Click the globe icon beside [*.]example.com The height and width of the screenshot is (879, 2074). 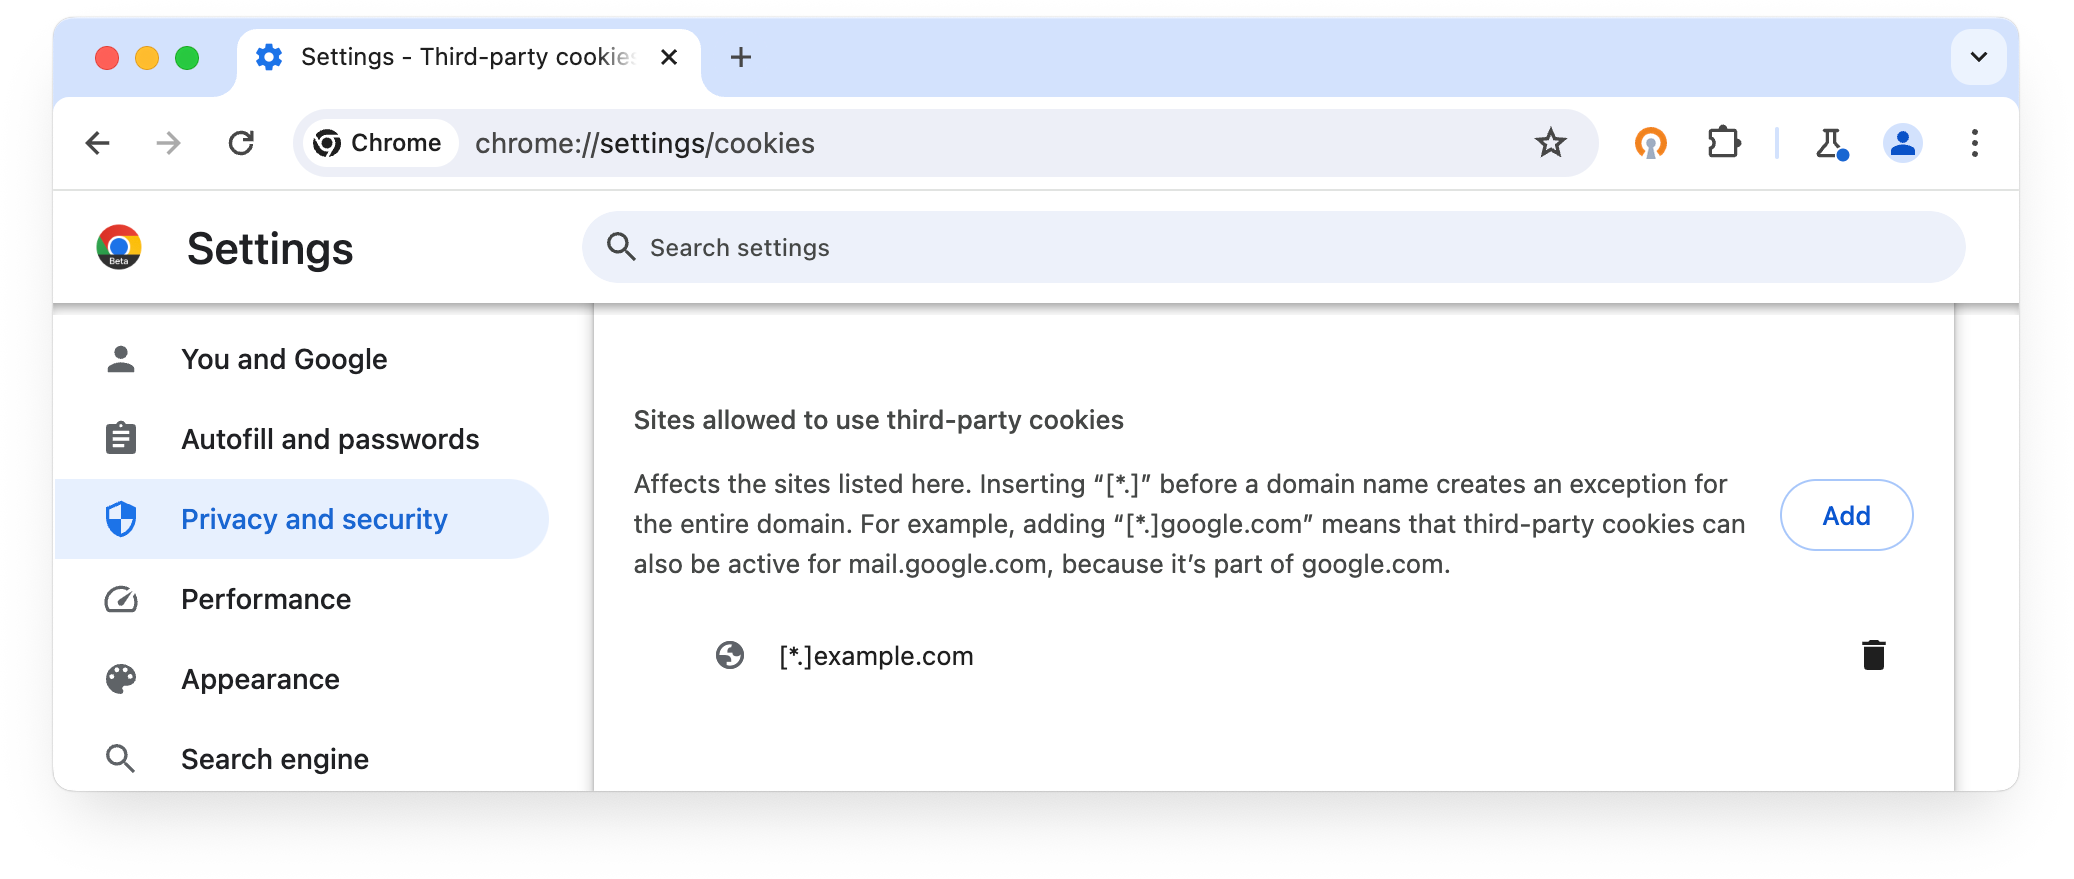(x=731, y=656)
